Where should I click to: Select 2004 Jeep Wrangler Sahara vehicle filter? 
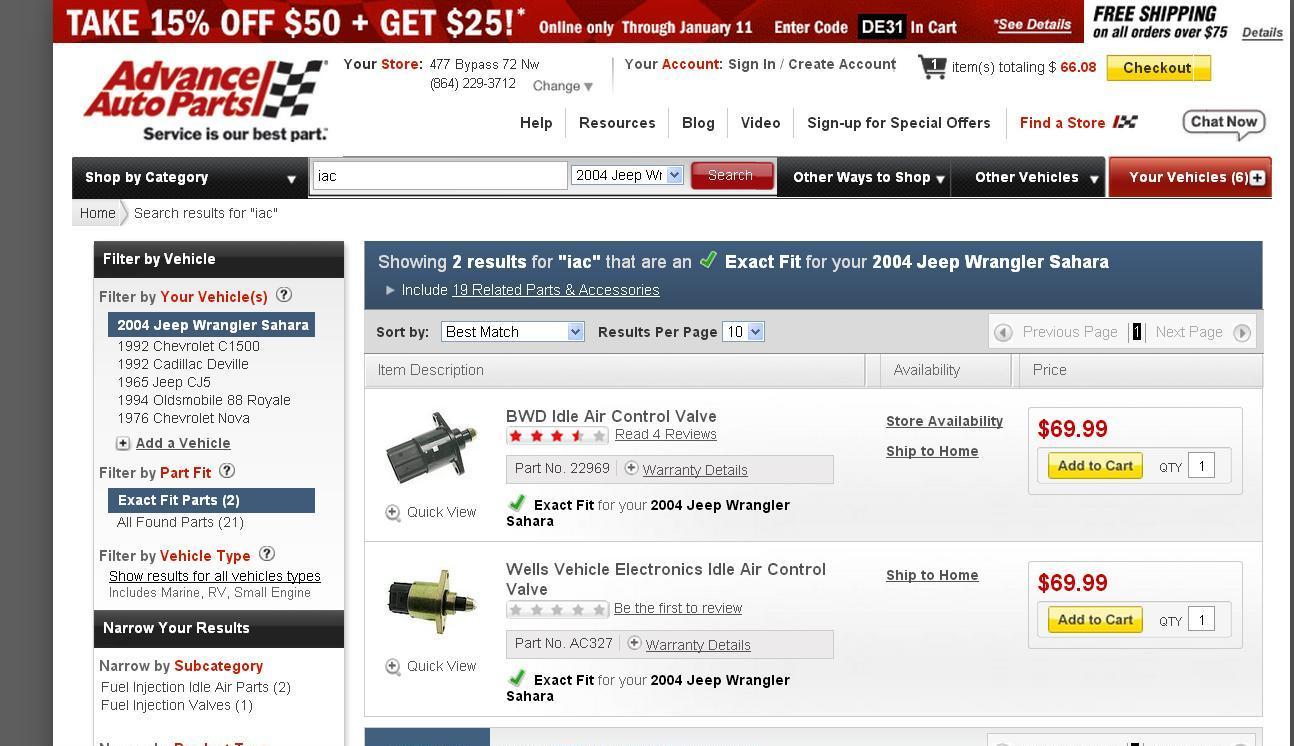tap(212, 325)
